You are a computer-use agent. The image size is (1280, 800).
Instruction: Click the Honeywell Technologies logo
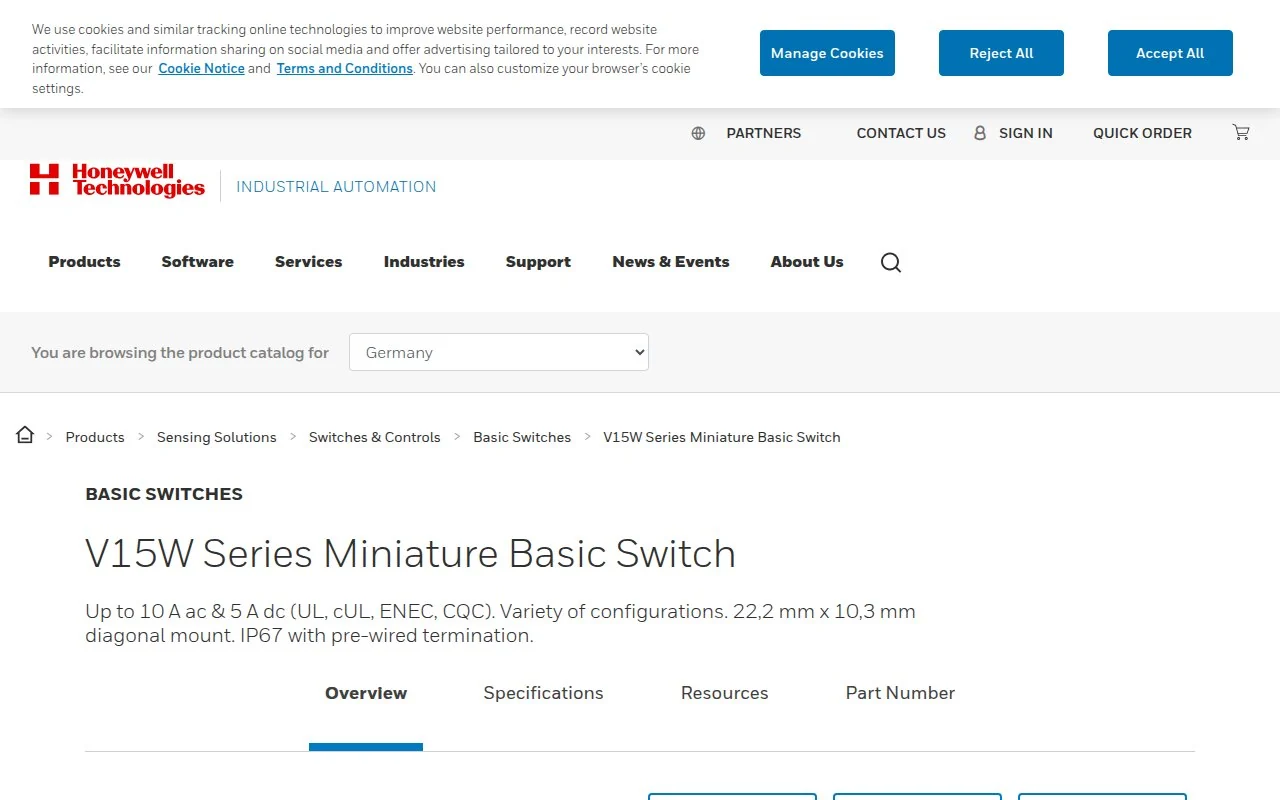click(117, 181)
